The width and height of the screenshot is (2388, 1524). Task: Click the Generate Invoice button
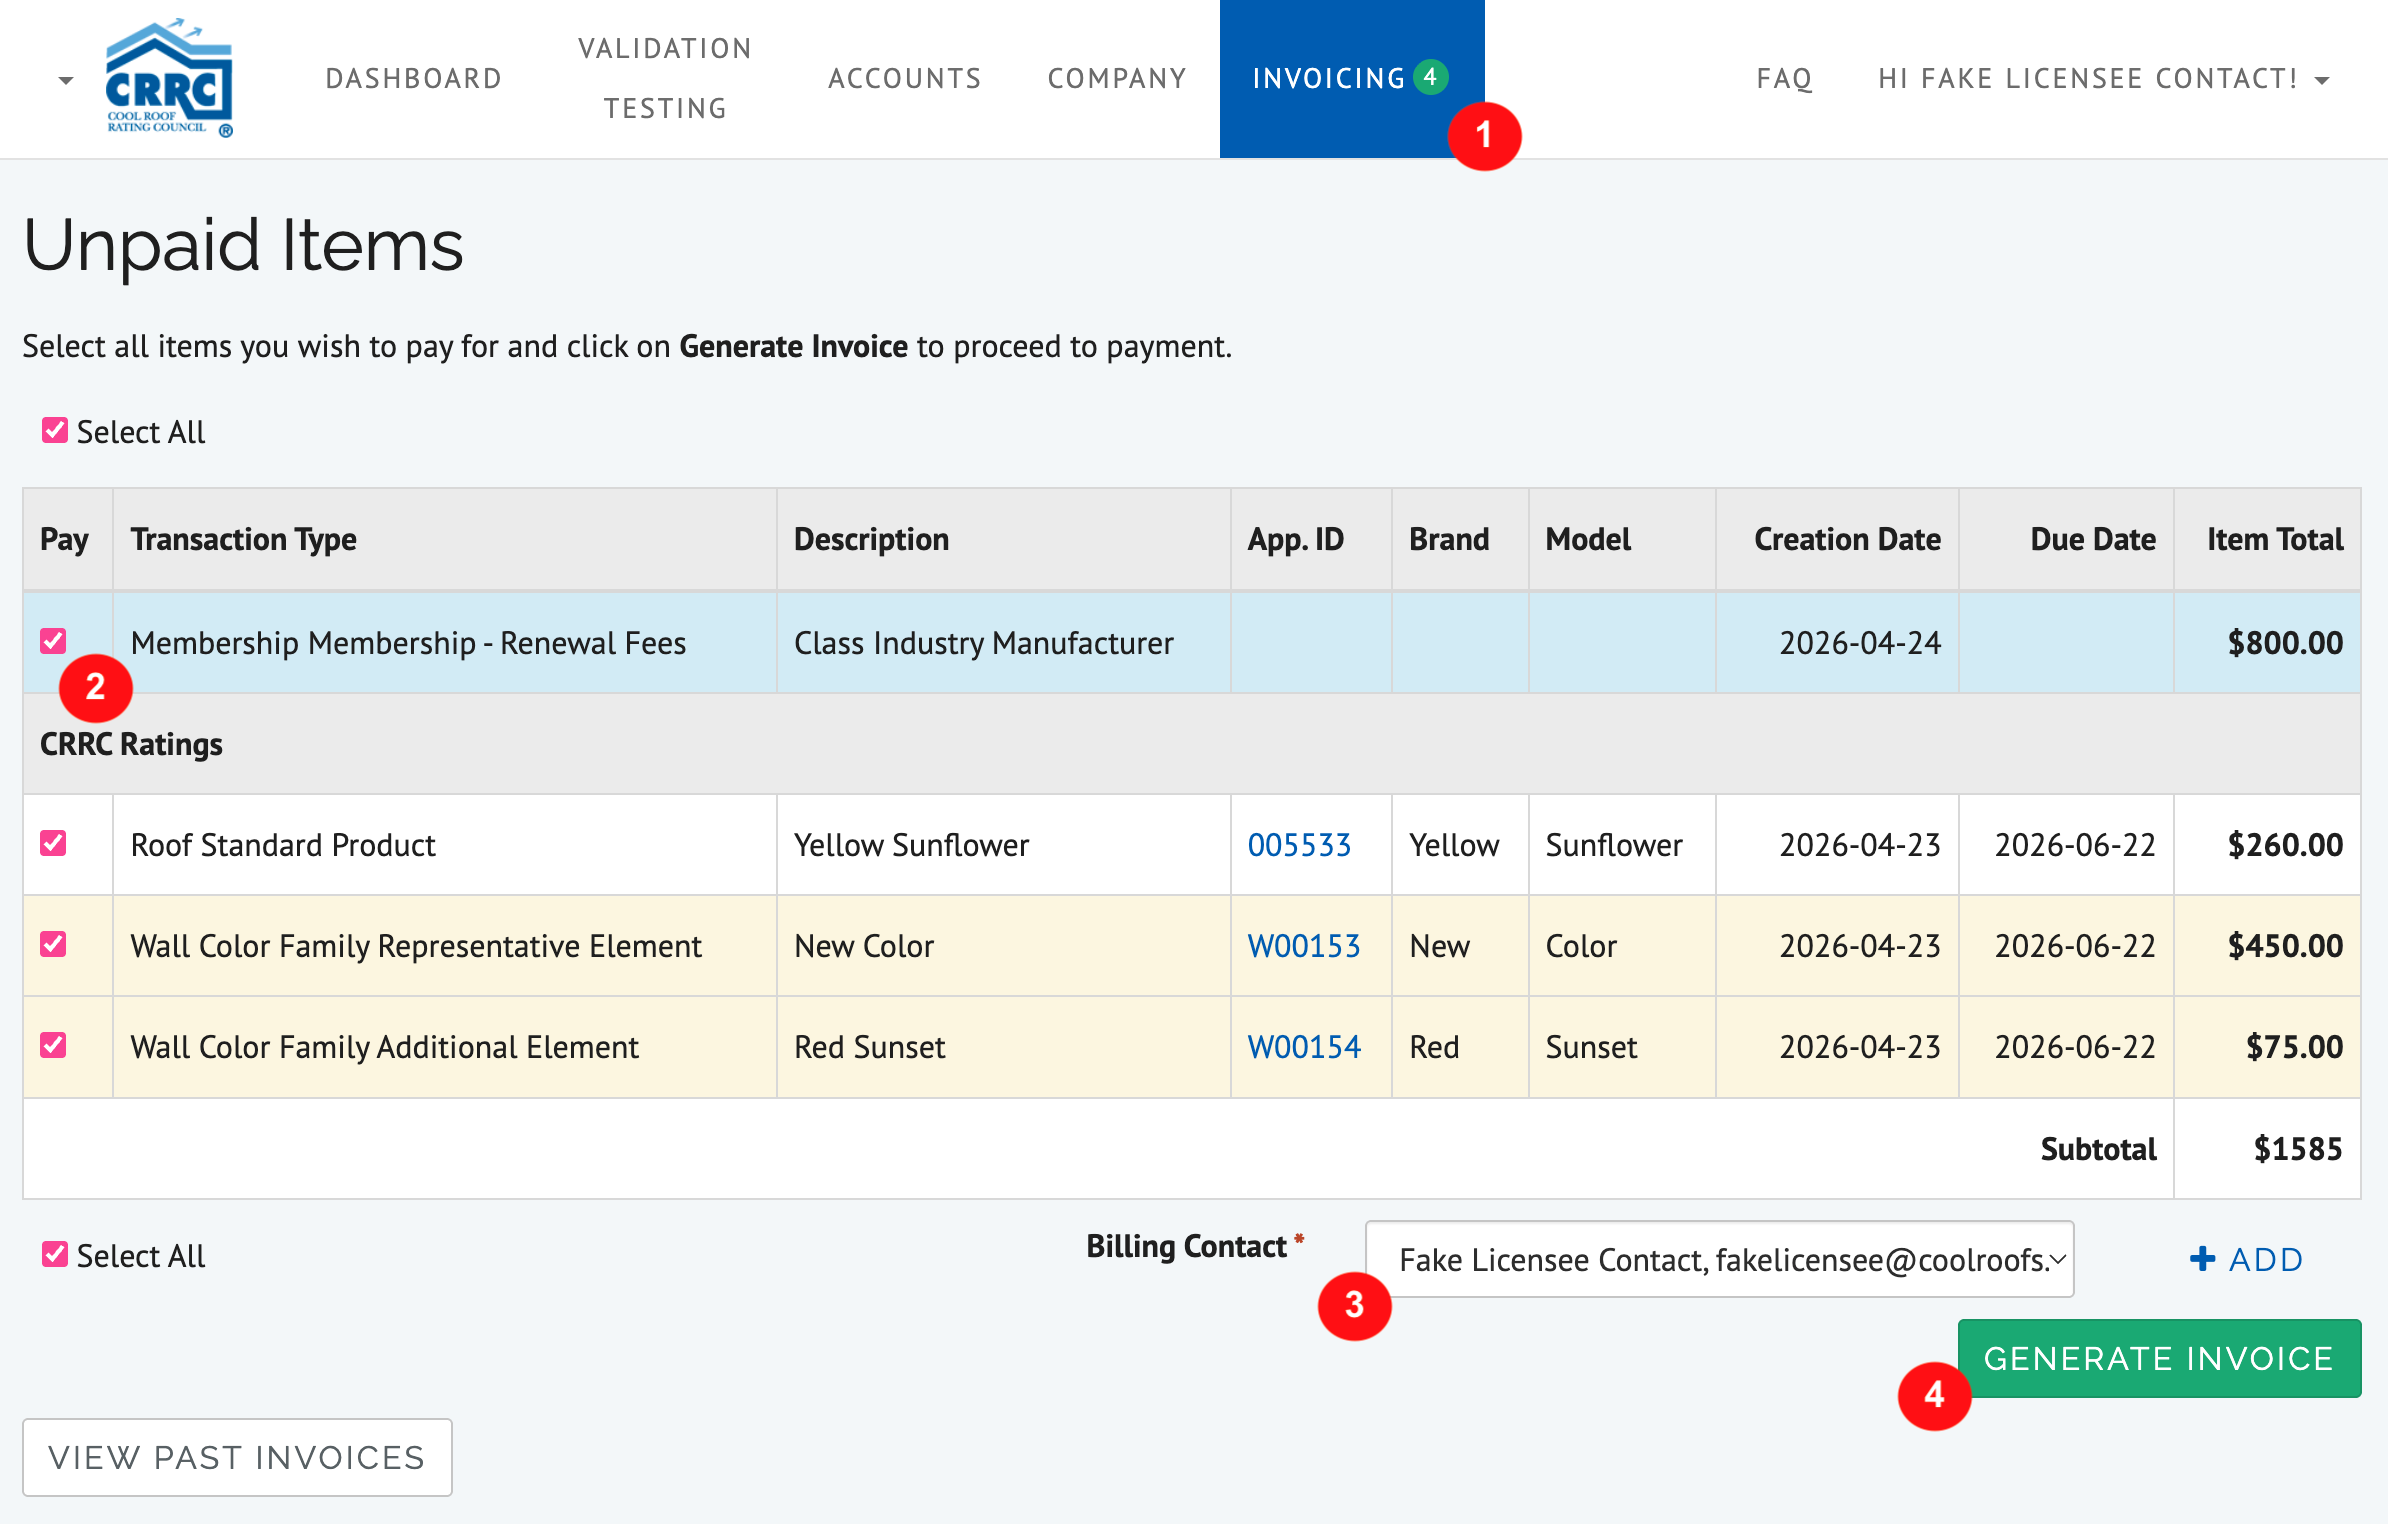pos(2159,1358)
